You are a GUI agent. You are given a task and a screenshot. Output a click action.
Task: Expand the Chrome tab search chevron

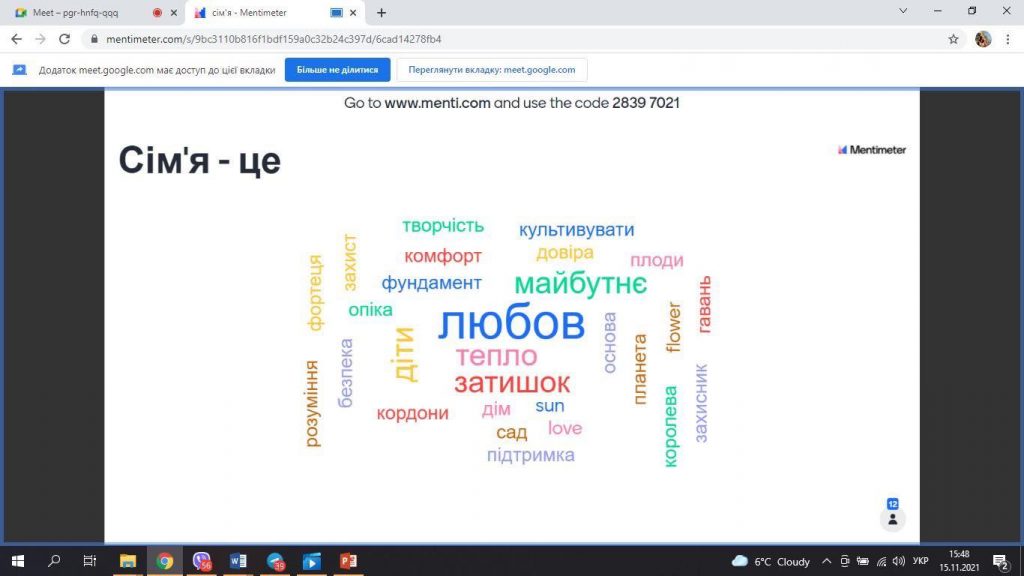[903, 12]
